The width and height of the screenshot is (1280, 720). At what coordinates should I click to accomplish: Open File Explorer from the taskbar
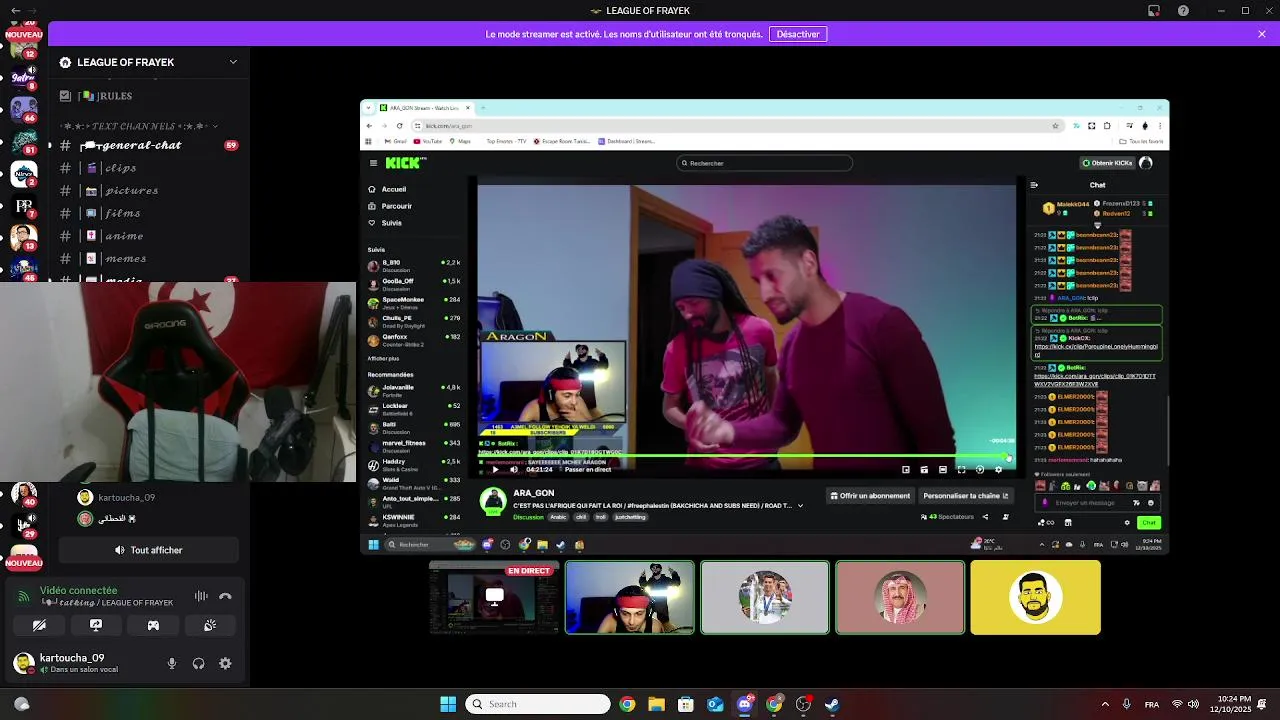click(656, 704)
